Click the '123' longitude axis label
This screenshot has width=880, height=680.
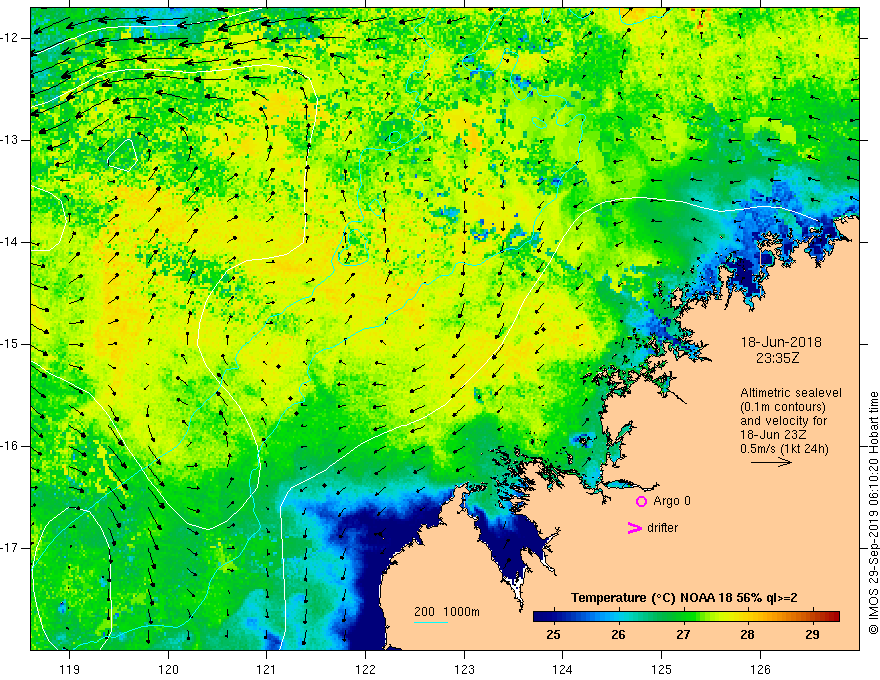tap(464, 669)
